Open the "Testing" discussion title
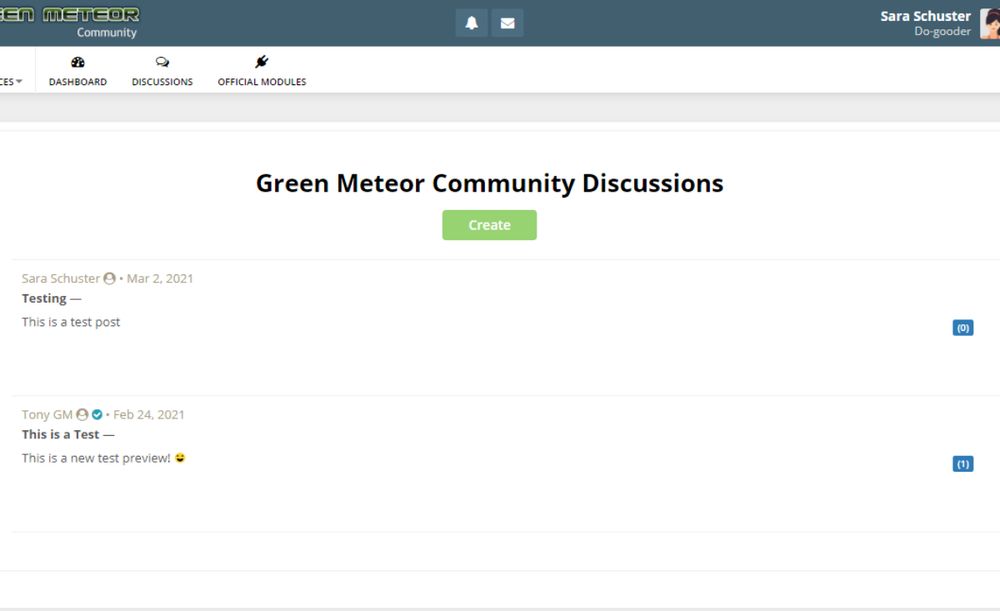The width and height of the screenshot is (1000, 611). click(x=44, y=298)
